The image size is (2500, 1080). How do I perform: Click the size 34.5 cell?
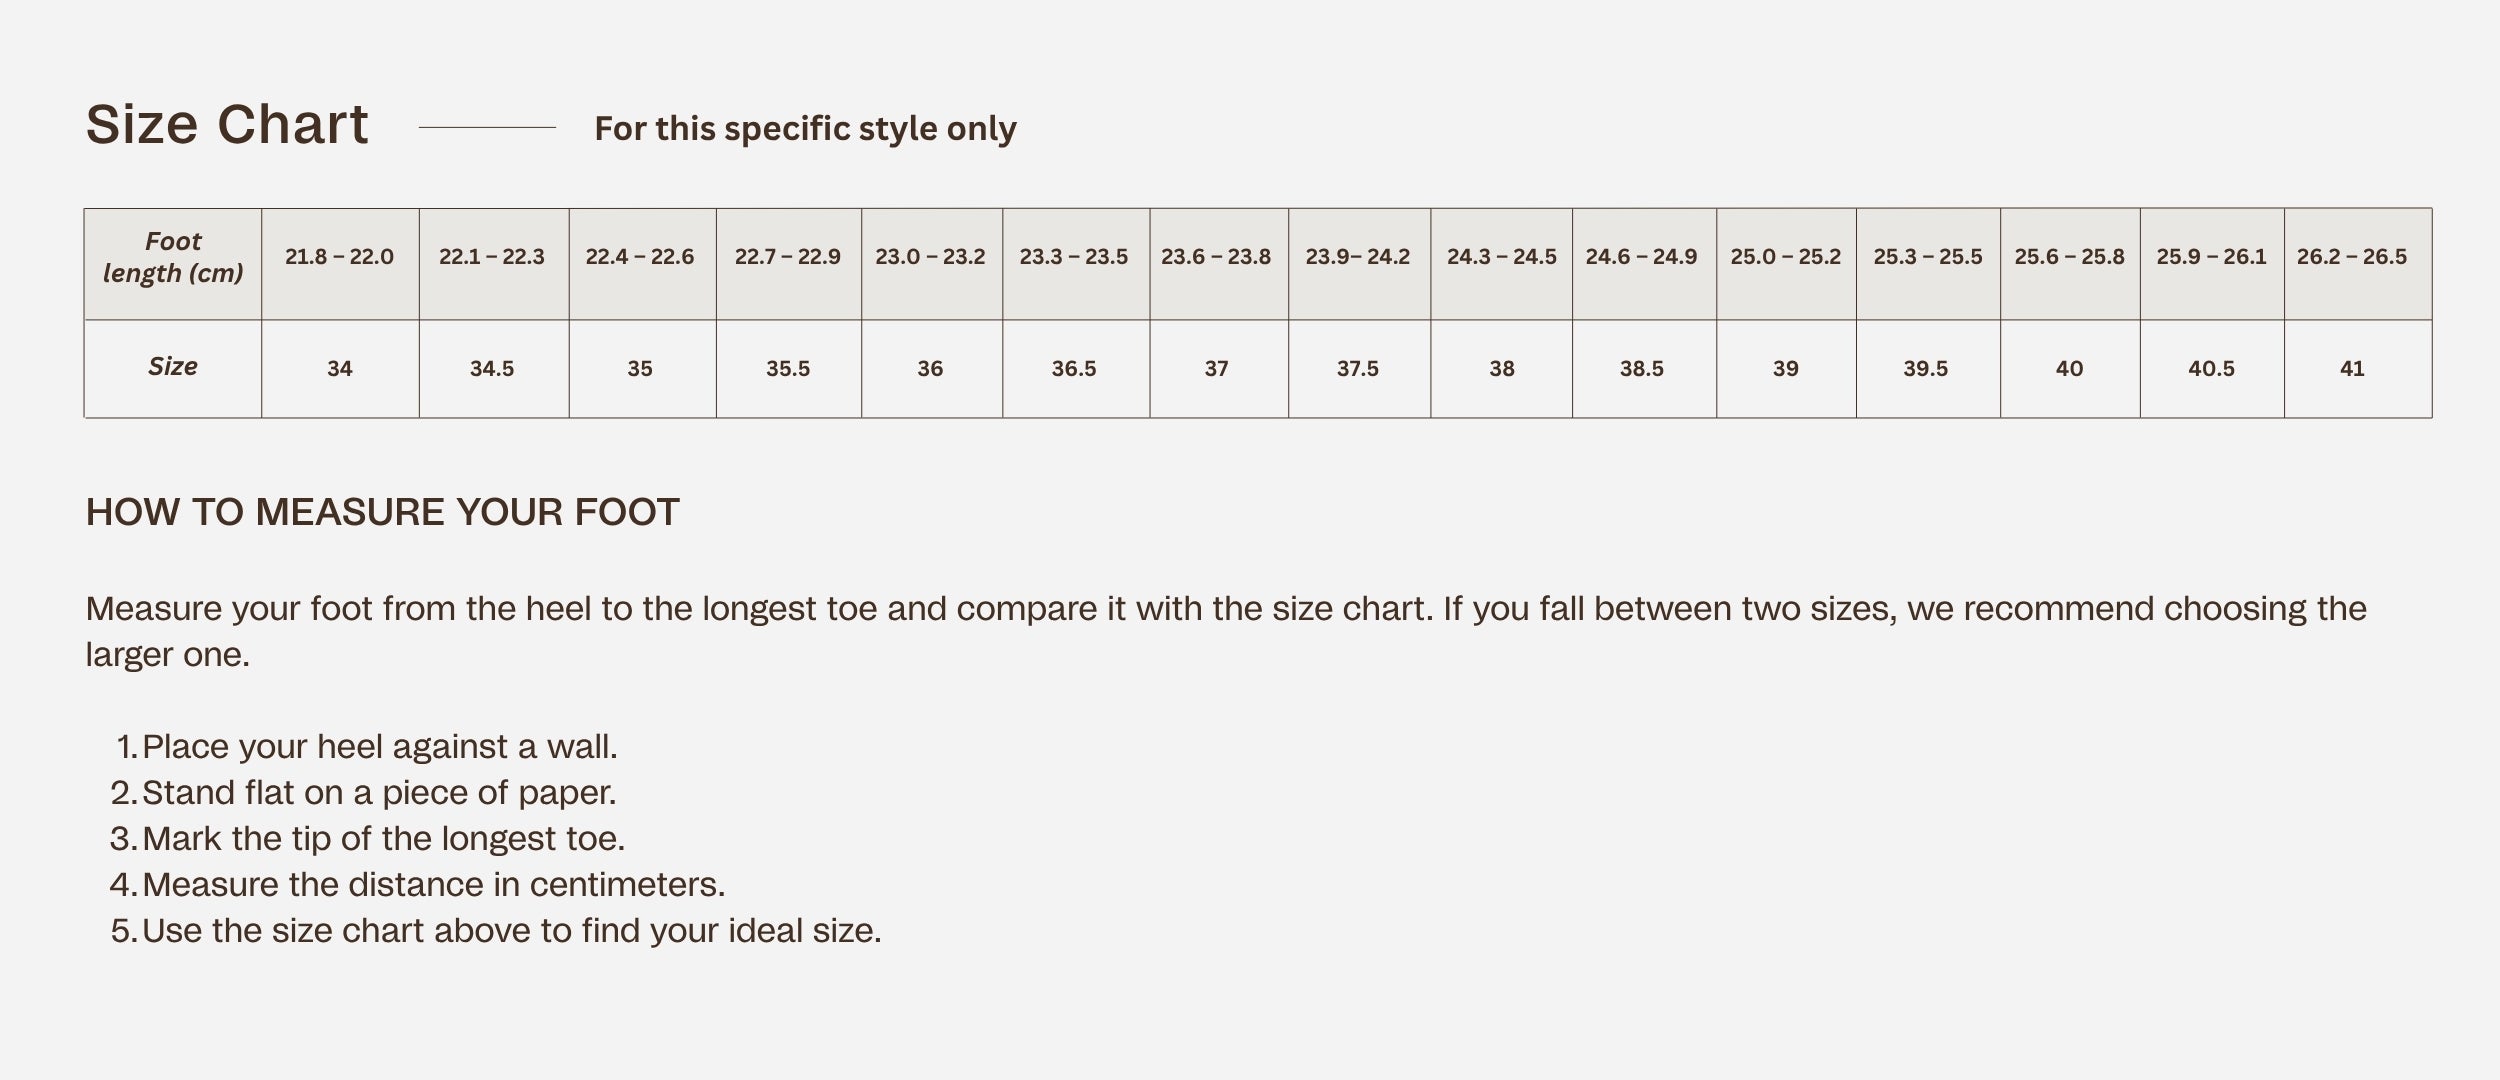(x=492, y=369)
